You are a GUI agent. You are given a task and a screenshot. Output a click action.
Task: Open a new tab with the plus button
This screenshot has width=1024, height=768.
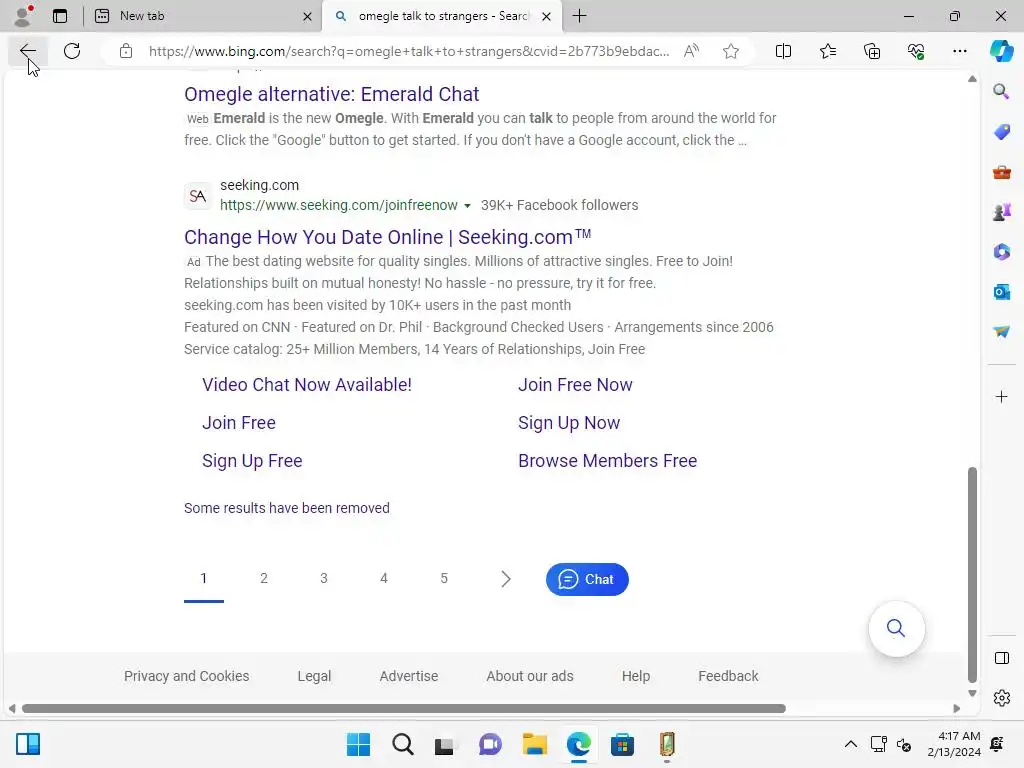click(579, 16)
